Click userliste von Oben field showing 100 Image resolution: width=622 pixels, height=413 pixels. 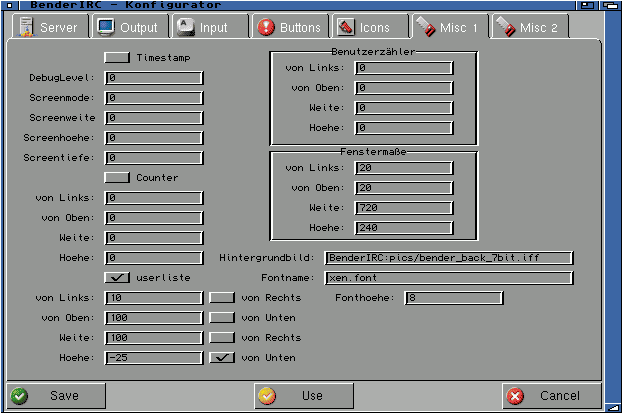click(x=154, y=318)
